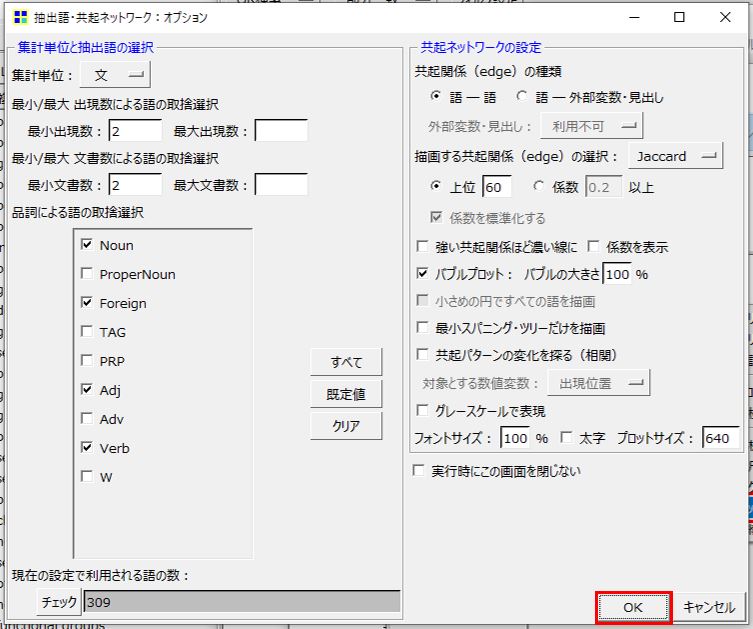Viewport: 753px width, 629px height.
Task: Enable the PRP checkbox
Action: point(86,361)
